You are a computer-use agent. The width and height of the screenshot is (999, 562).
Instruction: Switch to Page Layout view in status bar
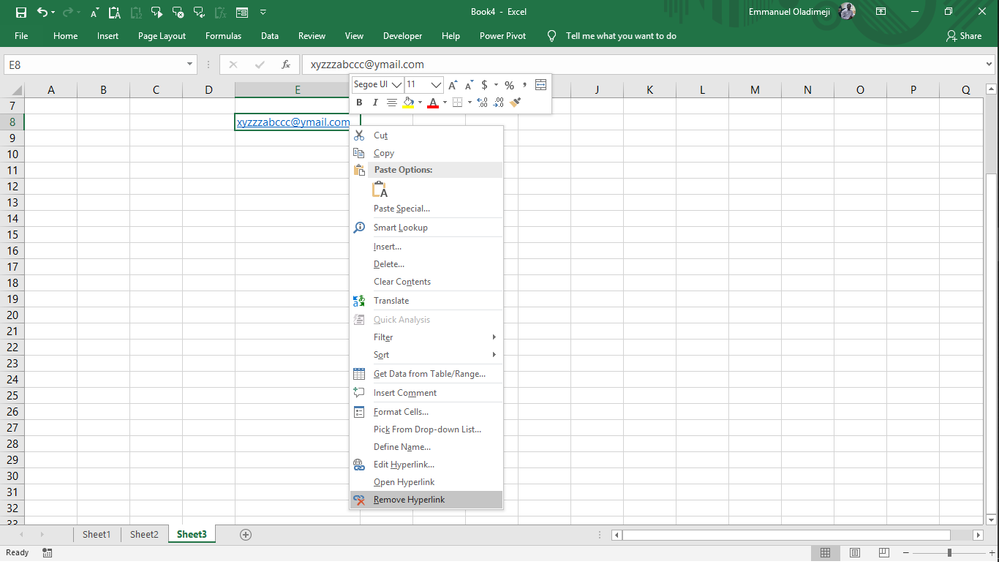[854, 553]
